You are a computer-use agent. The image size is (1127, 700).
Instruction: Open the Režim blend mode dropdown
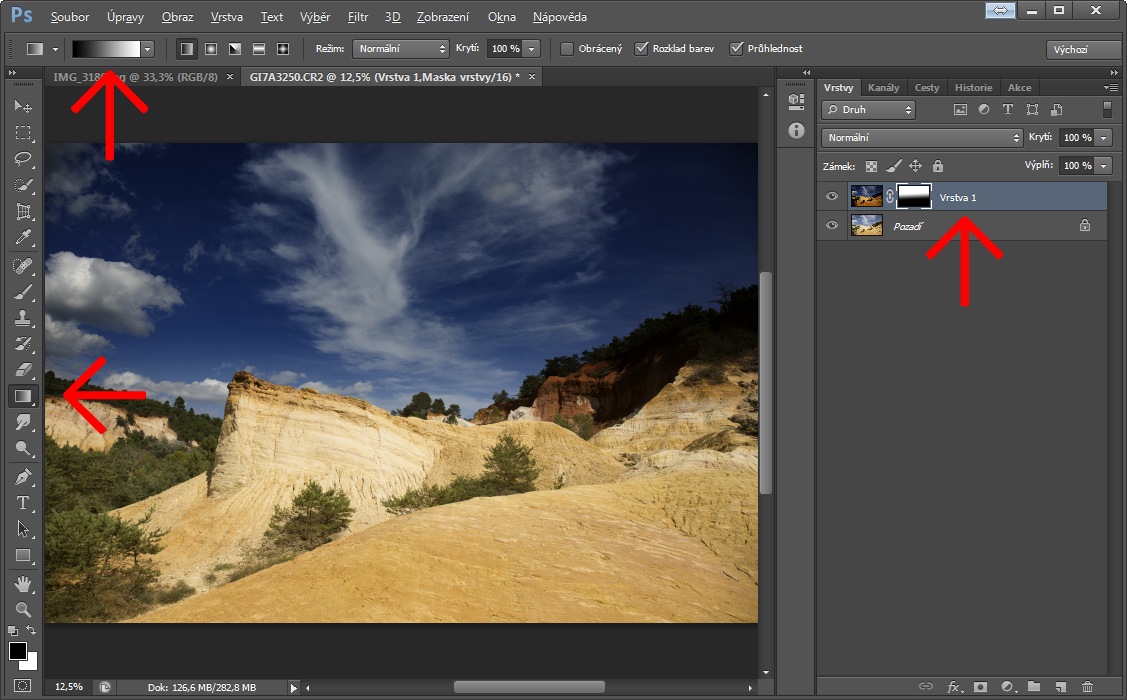click(401, 49)
